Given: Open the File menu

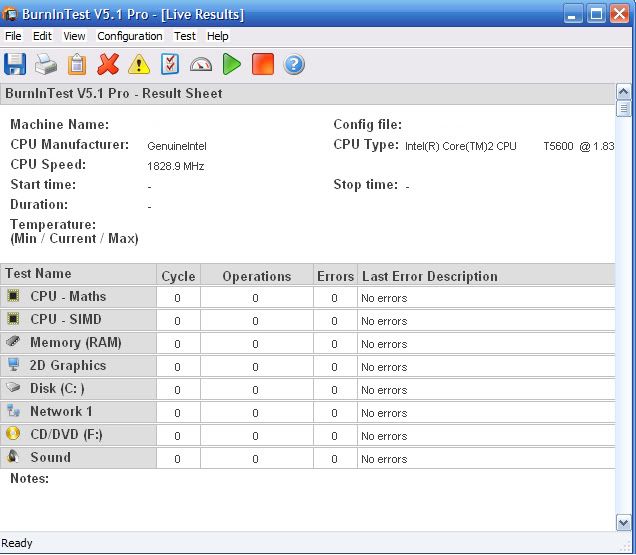Looking at the screenshot, I should 13,36.
